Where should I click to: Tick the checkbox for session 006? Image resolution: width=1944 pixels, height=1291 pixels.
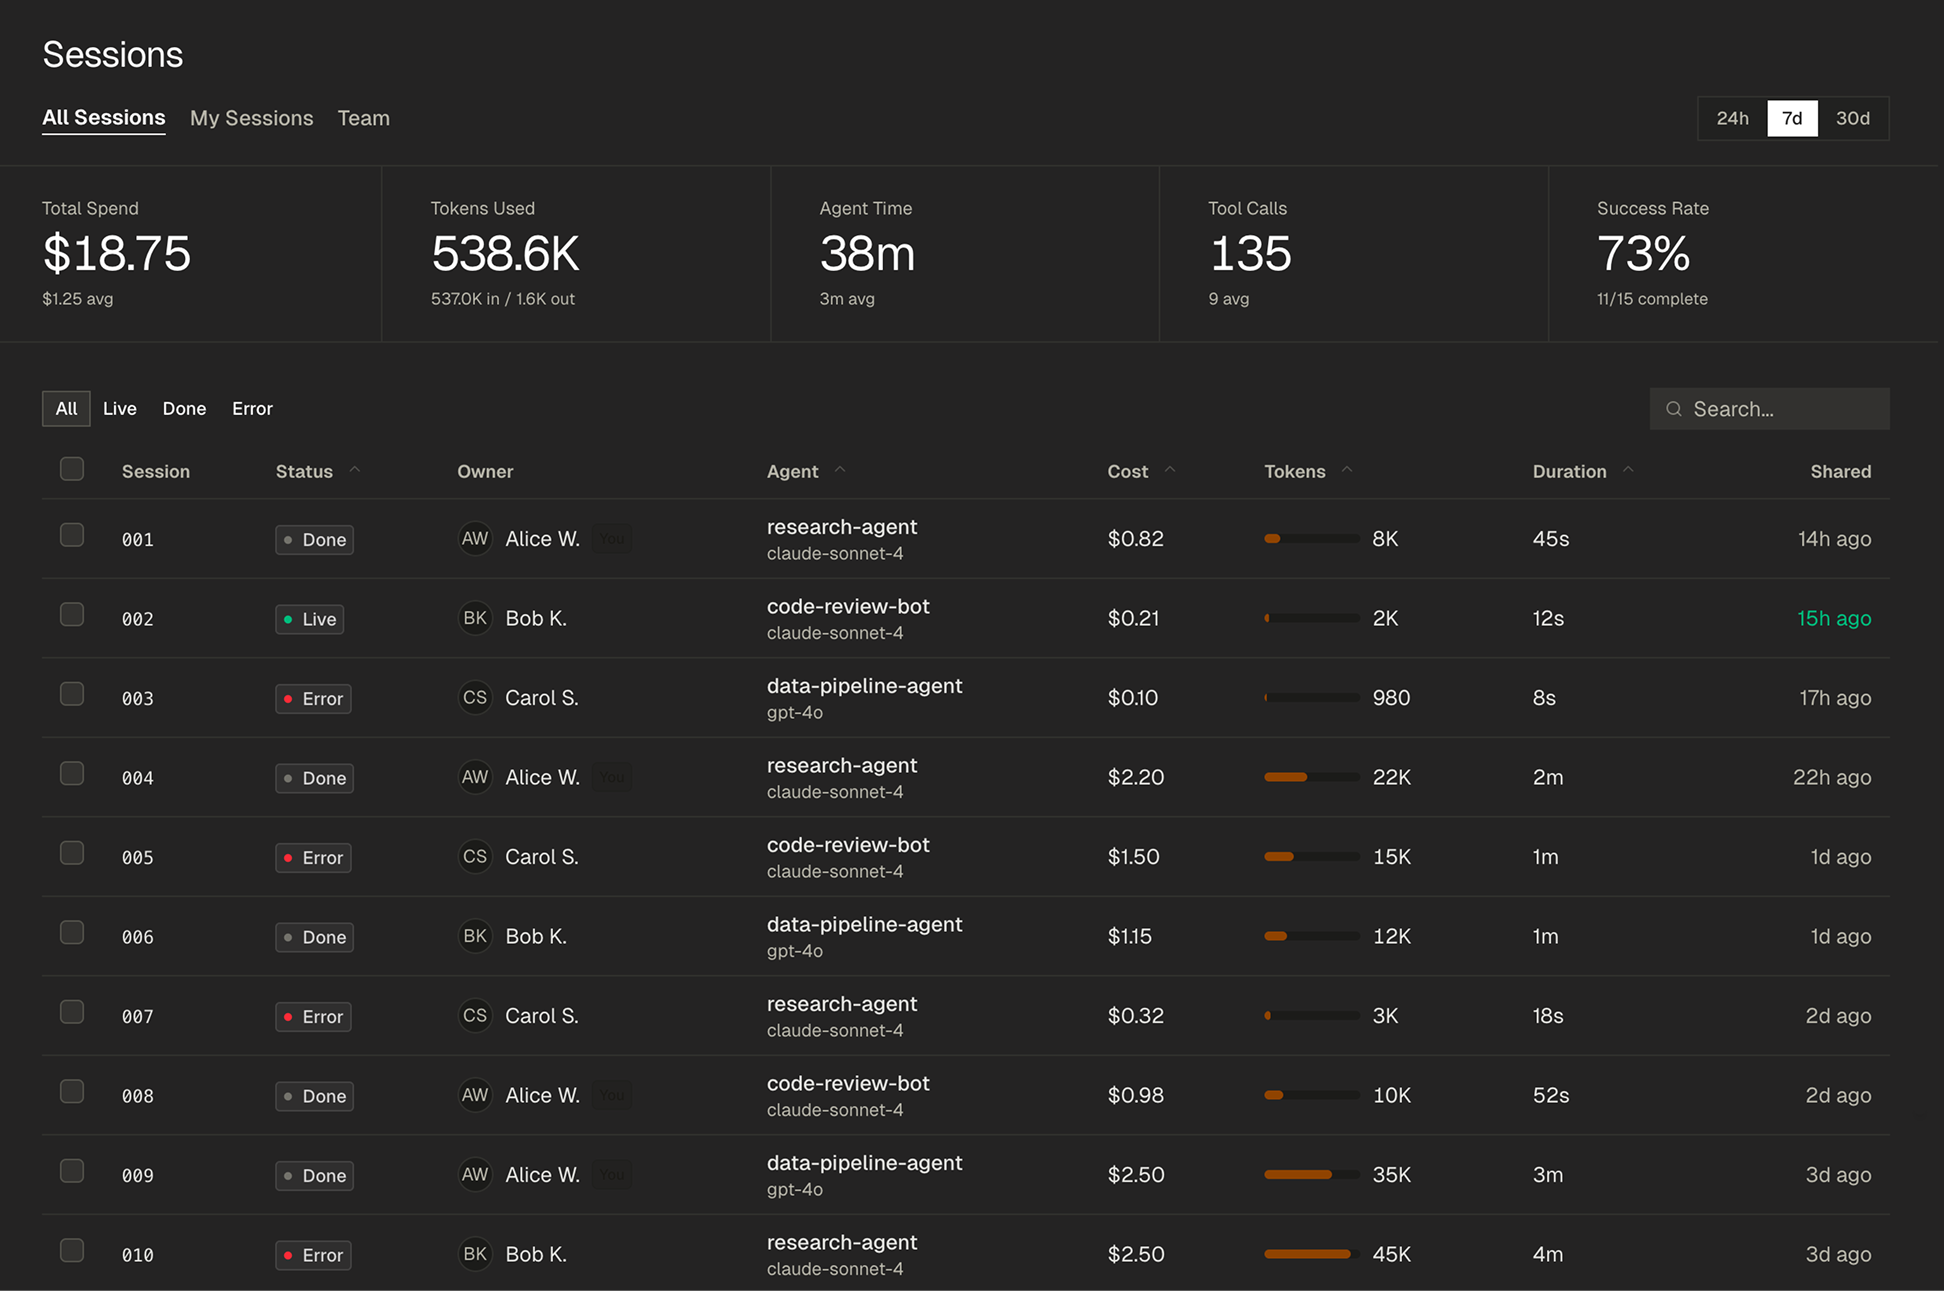pyautogui.click(x=72, y=932)
